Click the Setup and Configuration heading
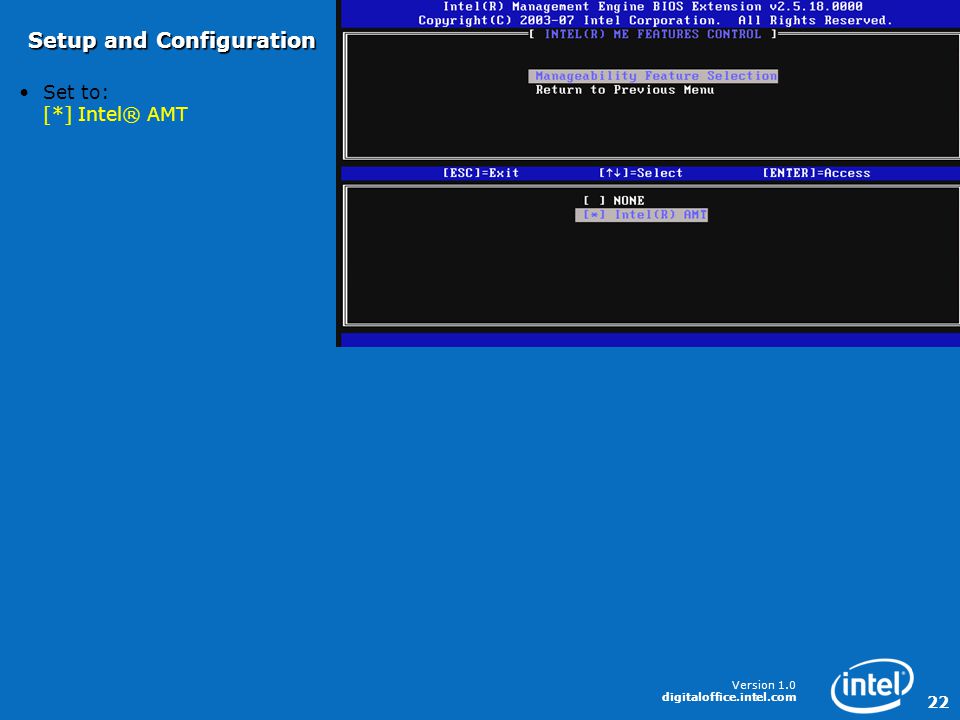The height and width of the screenshot is (720, 960). [x=171, y=41]
